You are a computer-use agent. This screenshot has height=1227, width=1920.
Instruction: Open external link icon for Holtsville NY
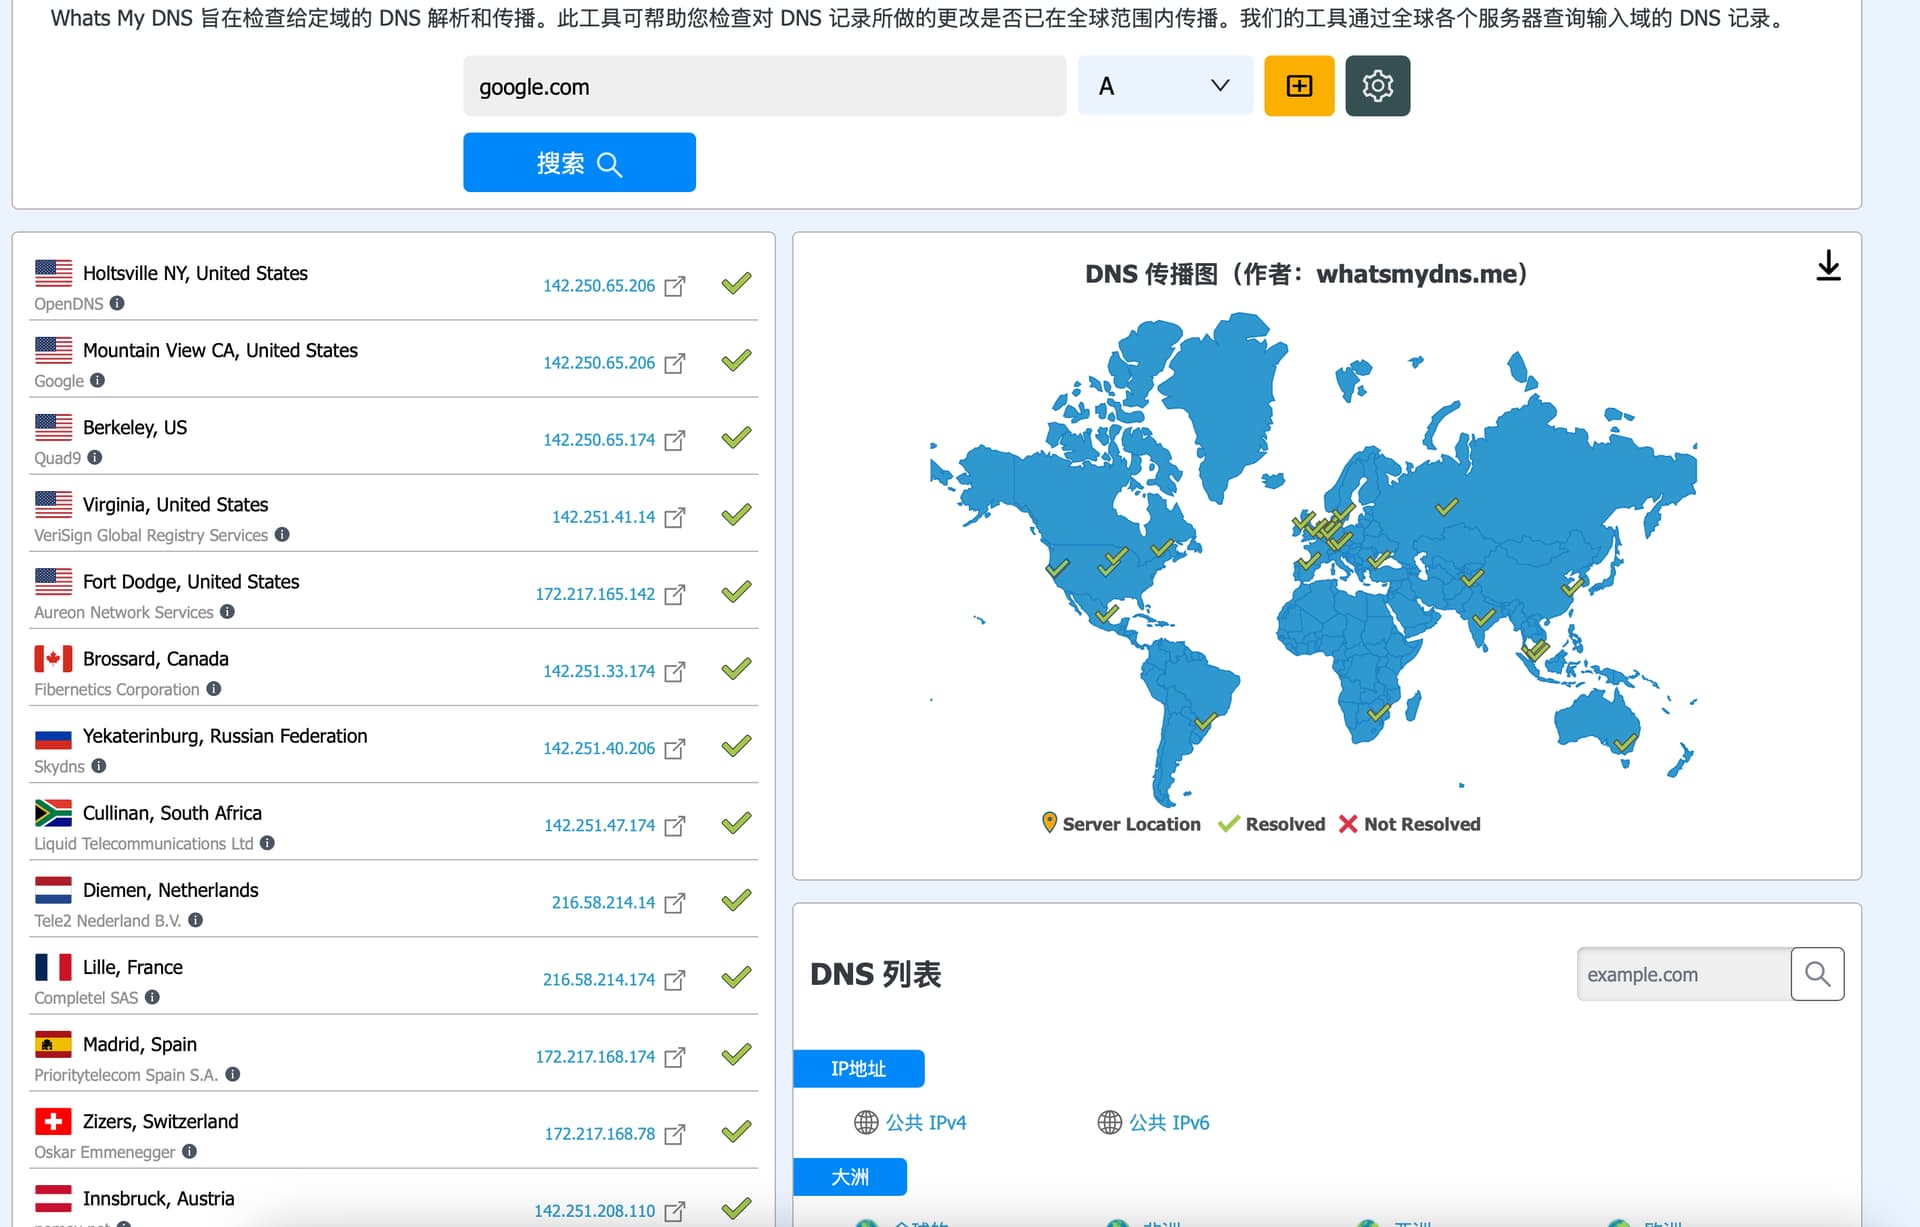pos(675,286)
